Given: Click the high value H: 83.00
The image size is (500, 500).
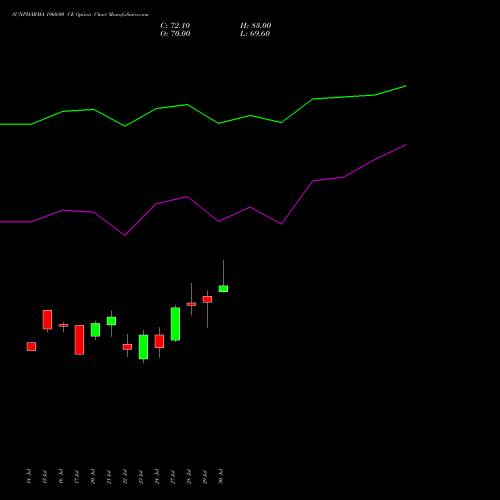Looking at the screenshot, I should [x=255, y=26].
